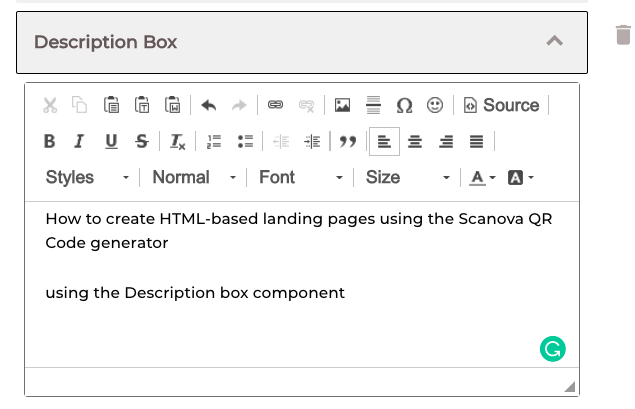Click Paste as plain text icon
The width and height of the screenshot is (635, 409).
pyautogui.click(x=142, y=105)
